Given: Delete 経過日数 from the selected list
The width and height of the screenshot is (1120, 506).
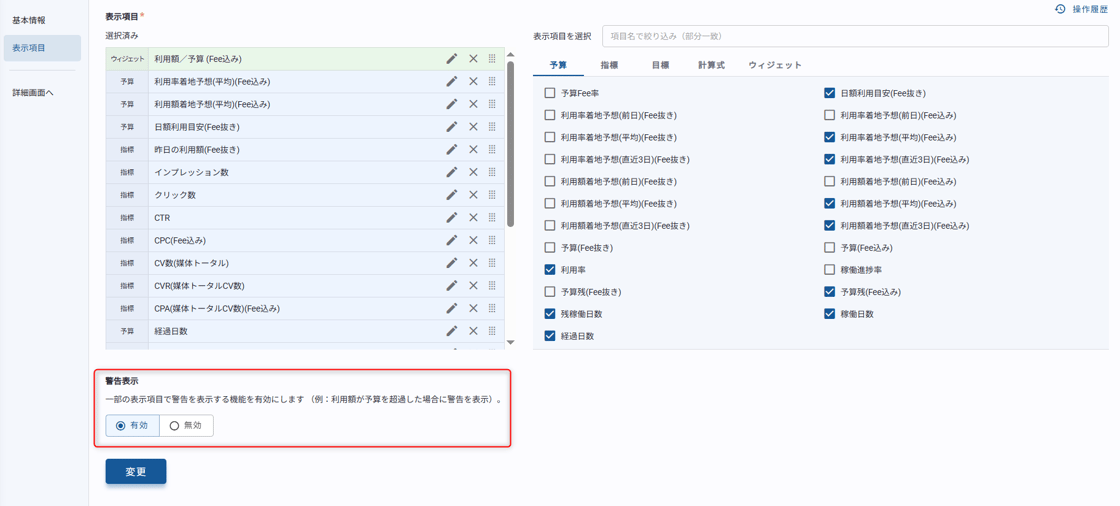Looking at the screenshot, I should [x=473, y=331].
